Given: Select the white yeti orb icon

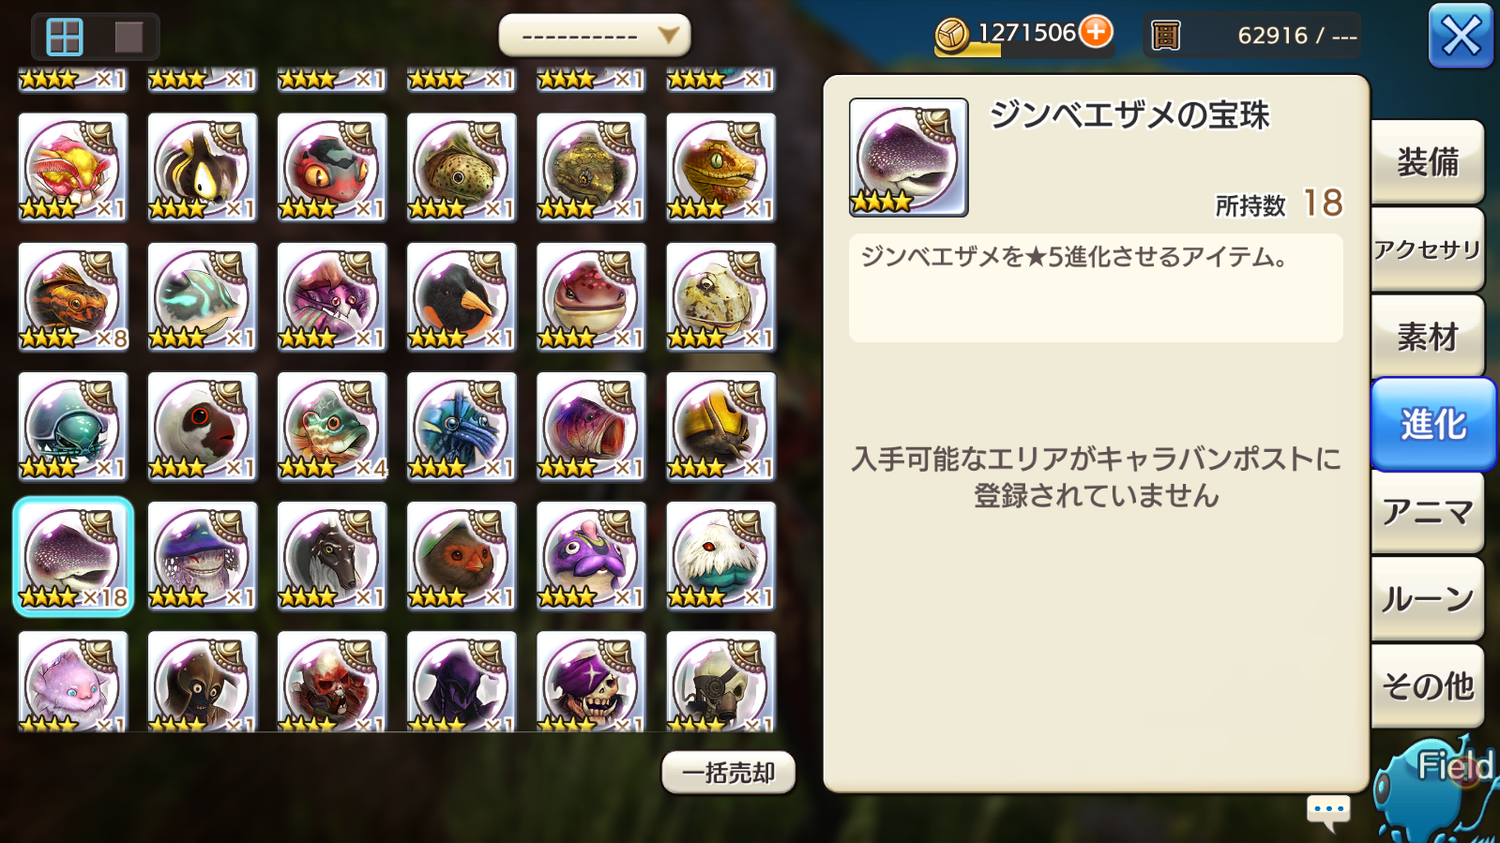Looking at the screenshot, I should pyautogui.click(x=721, y=556).
